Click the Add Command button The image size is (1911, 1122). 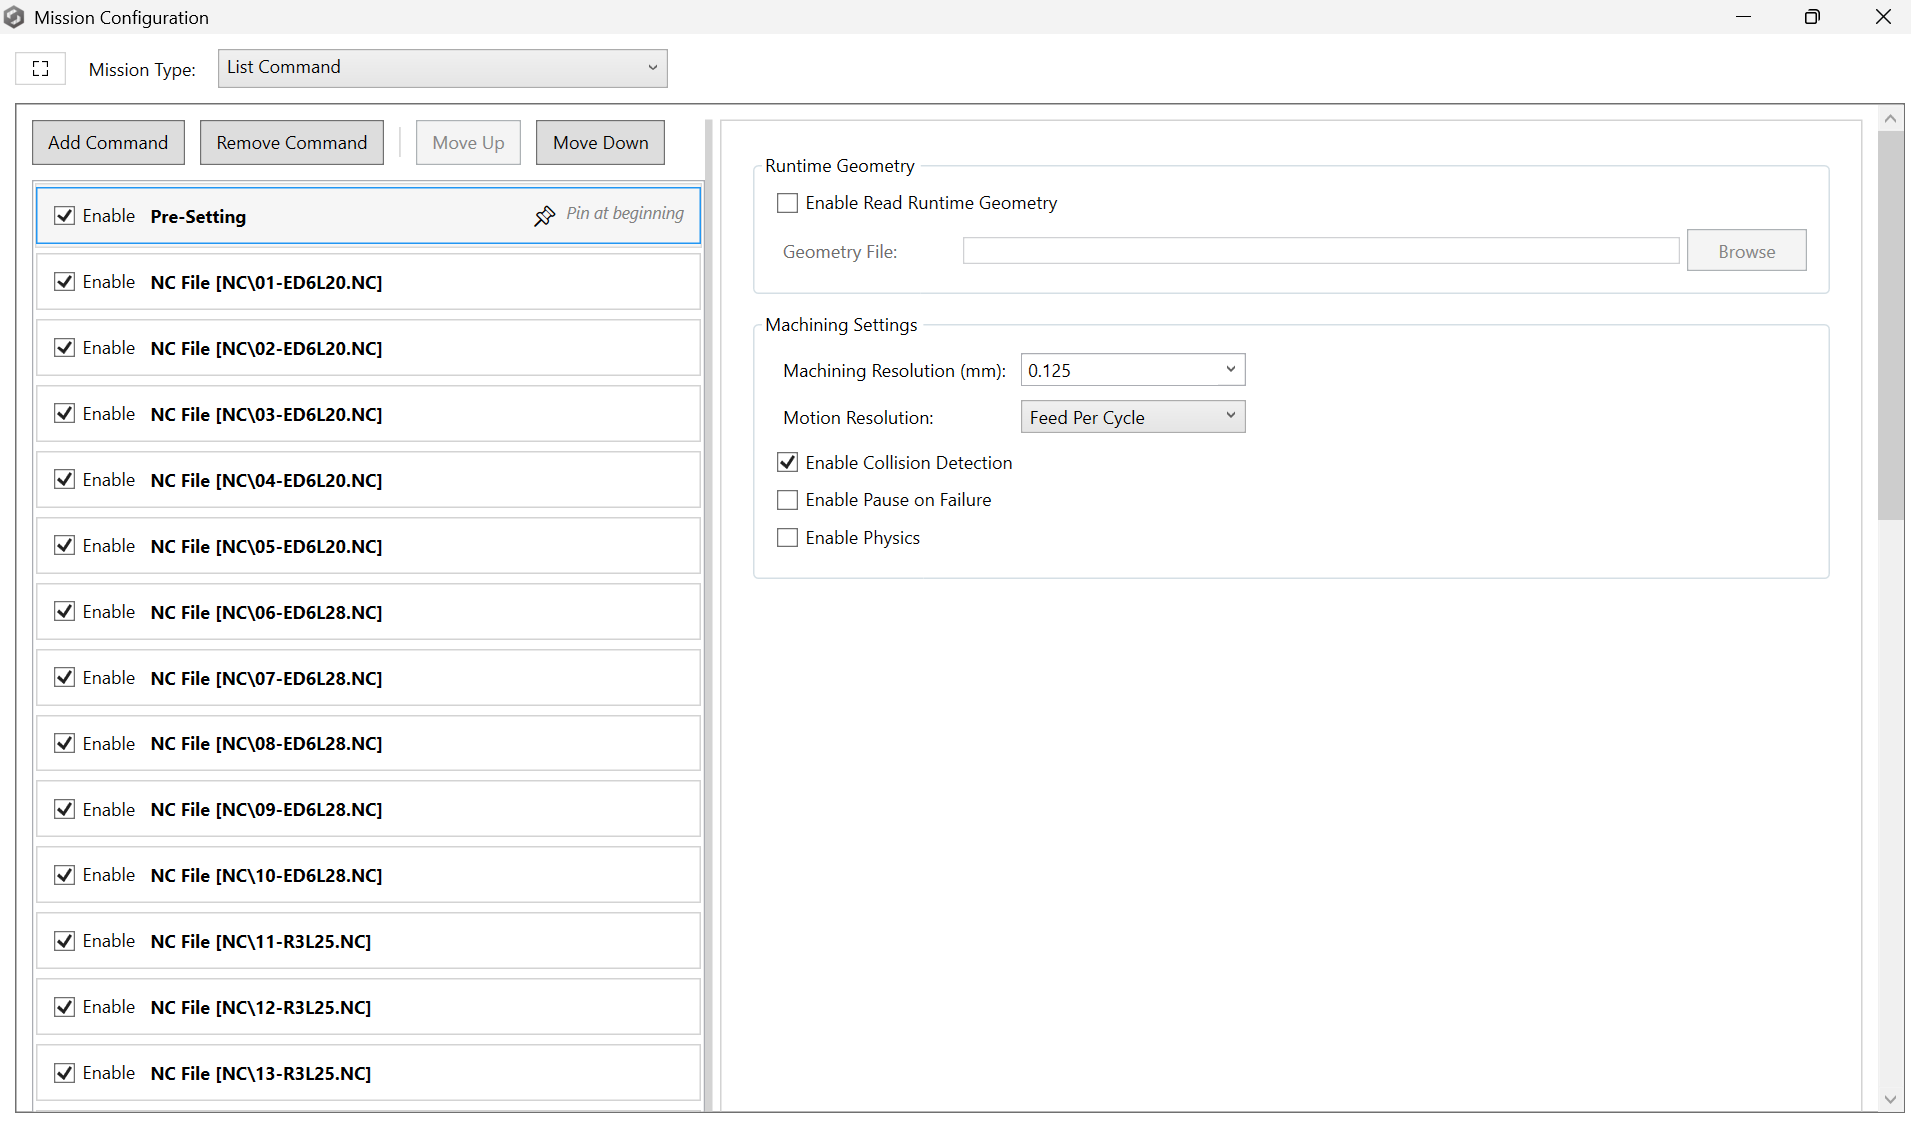108,142
